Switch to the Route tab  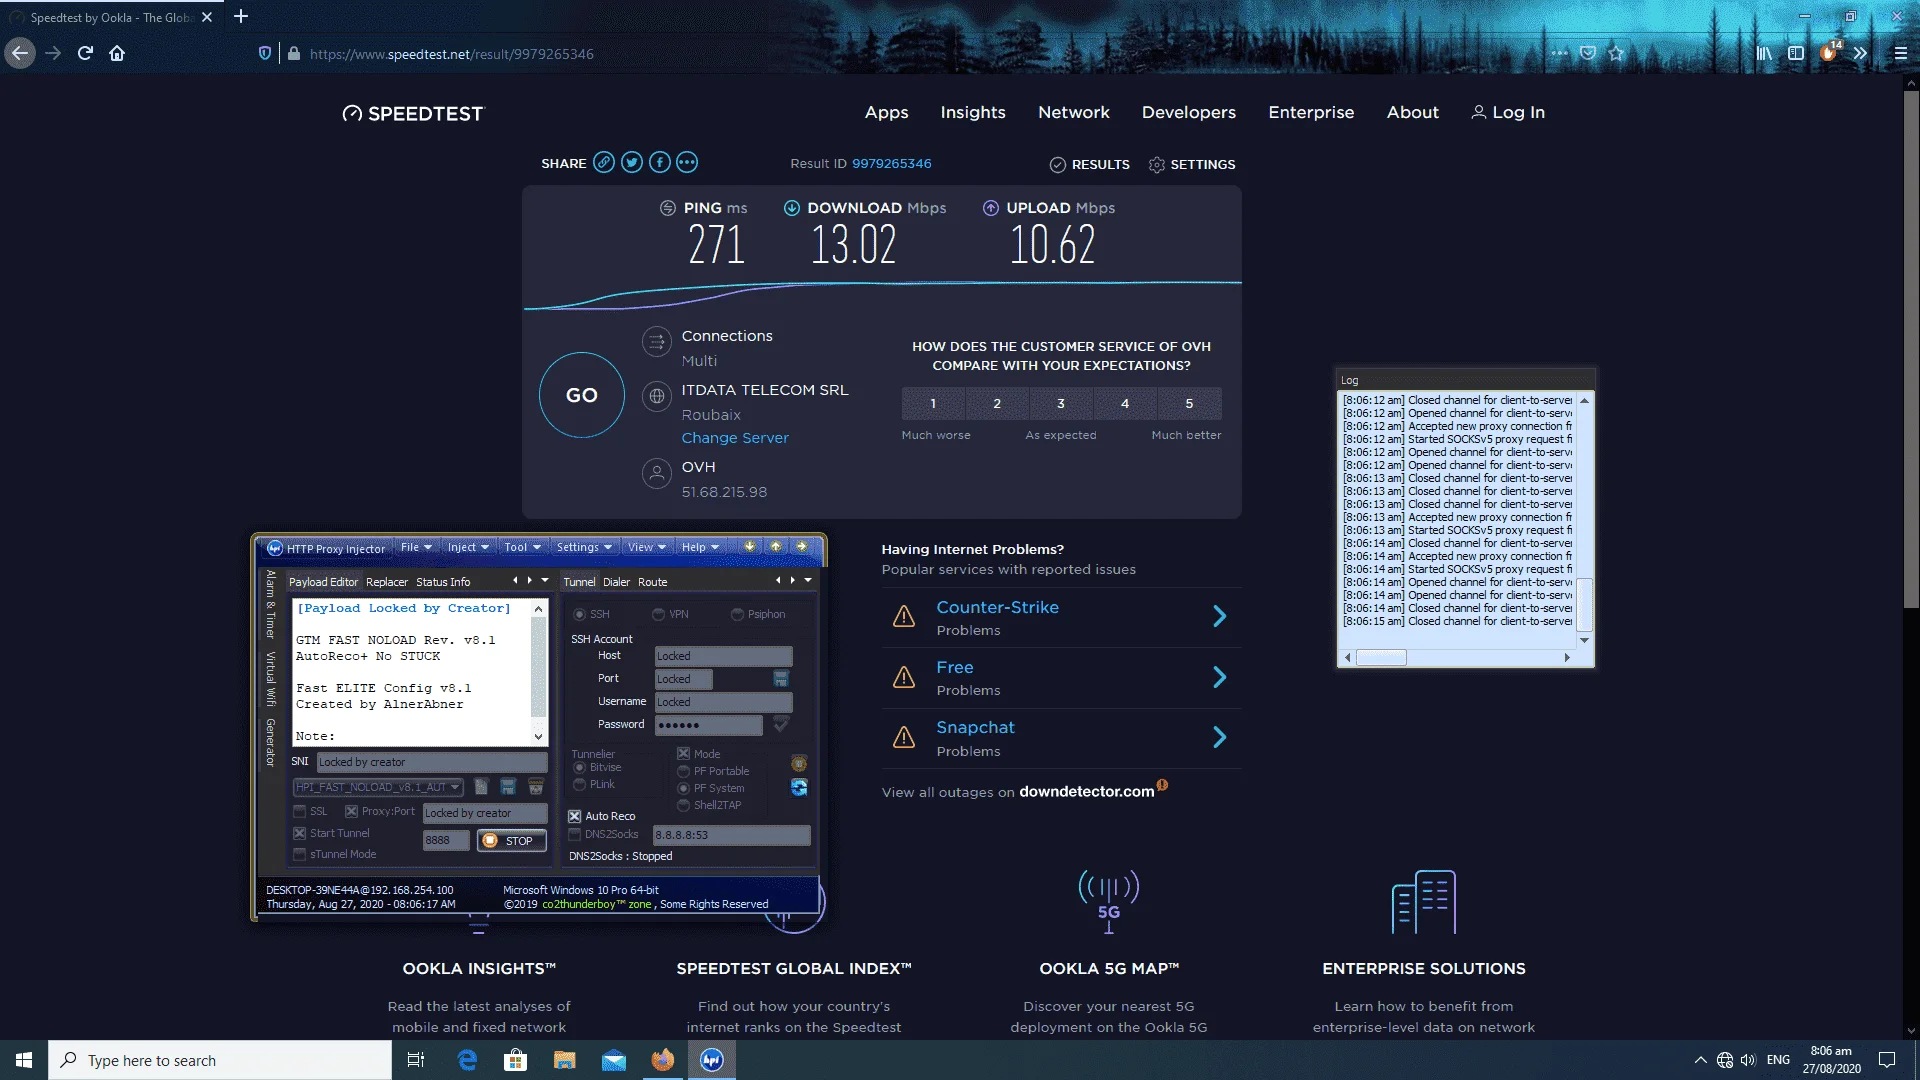[652, 582]
